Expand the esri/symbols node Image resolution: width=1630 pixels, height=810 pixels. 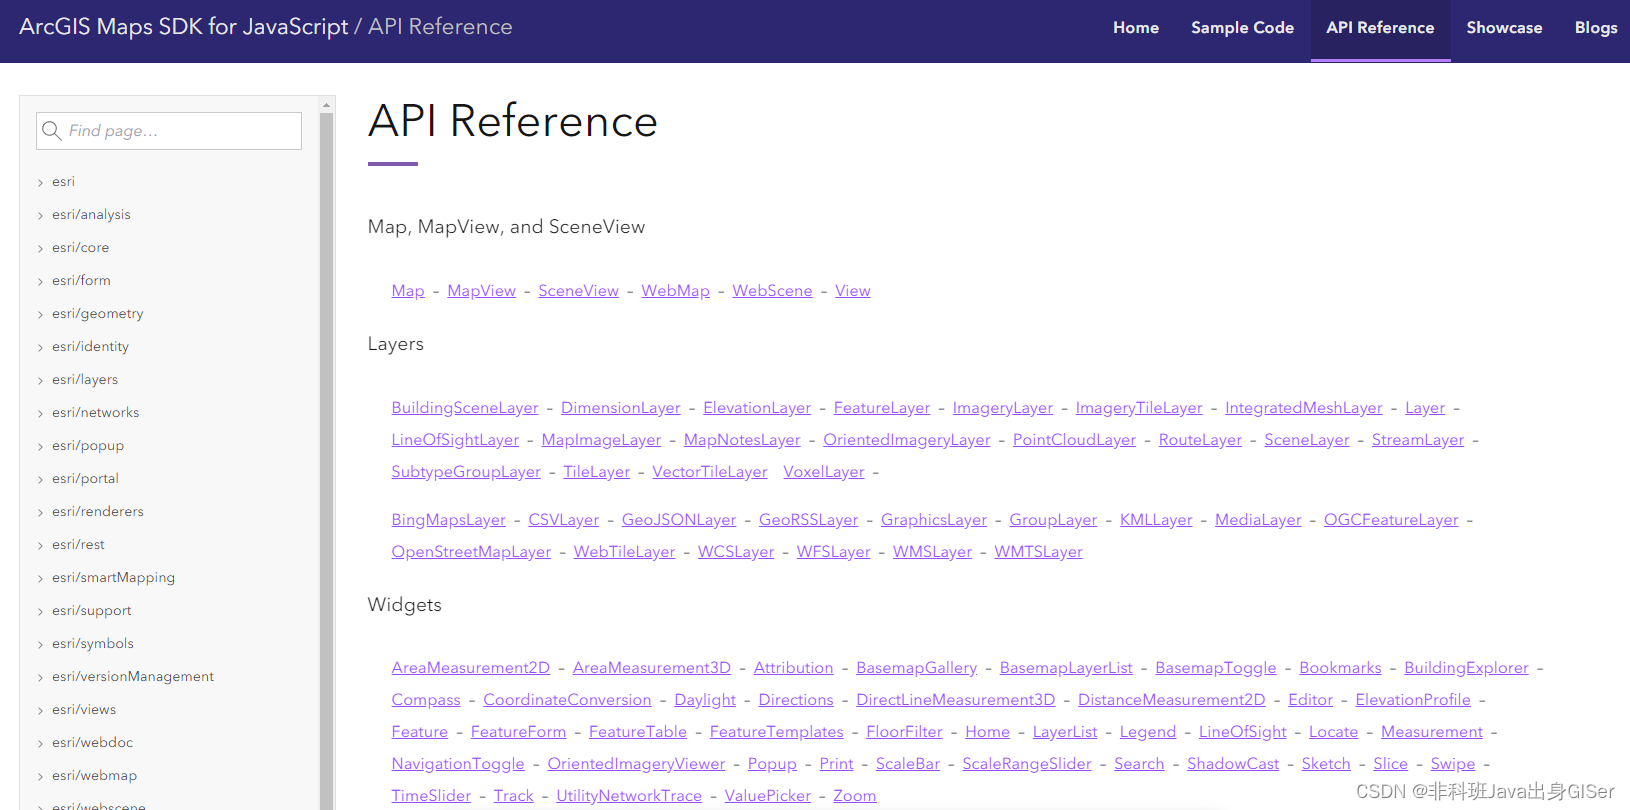40,644
